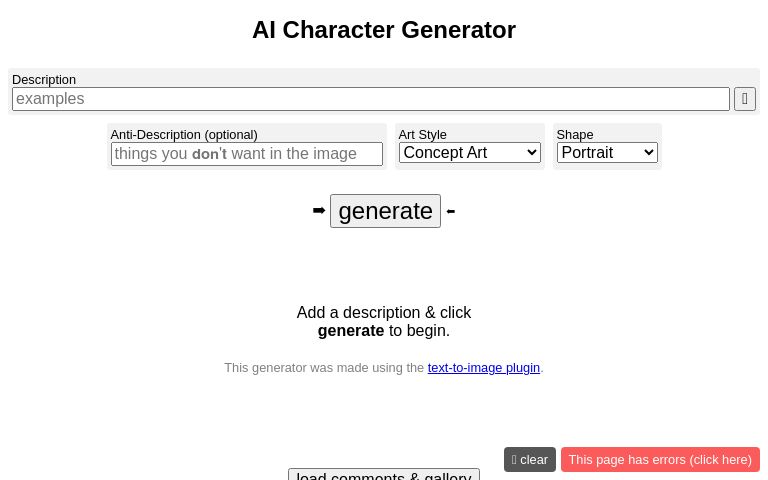Screen dimensions: 768x480
Task: Click the Anti-Description (optional) label
Action: [184, 135]
